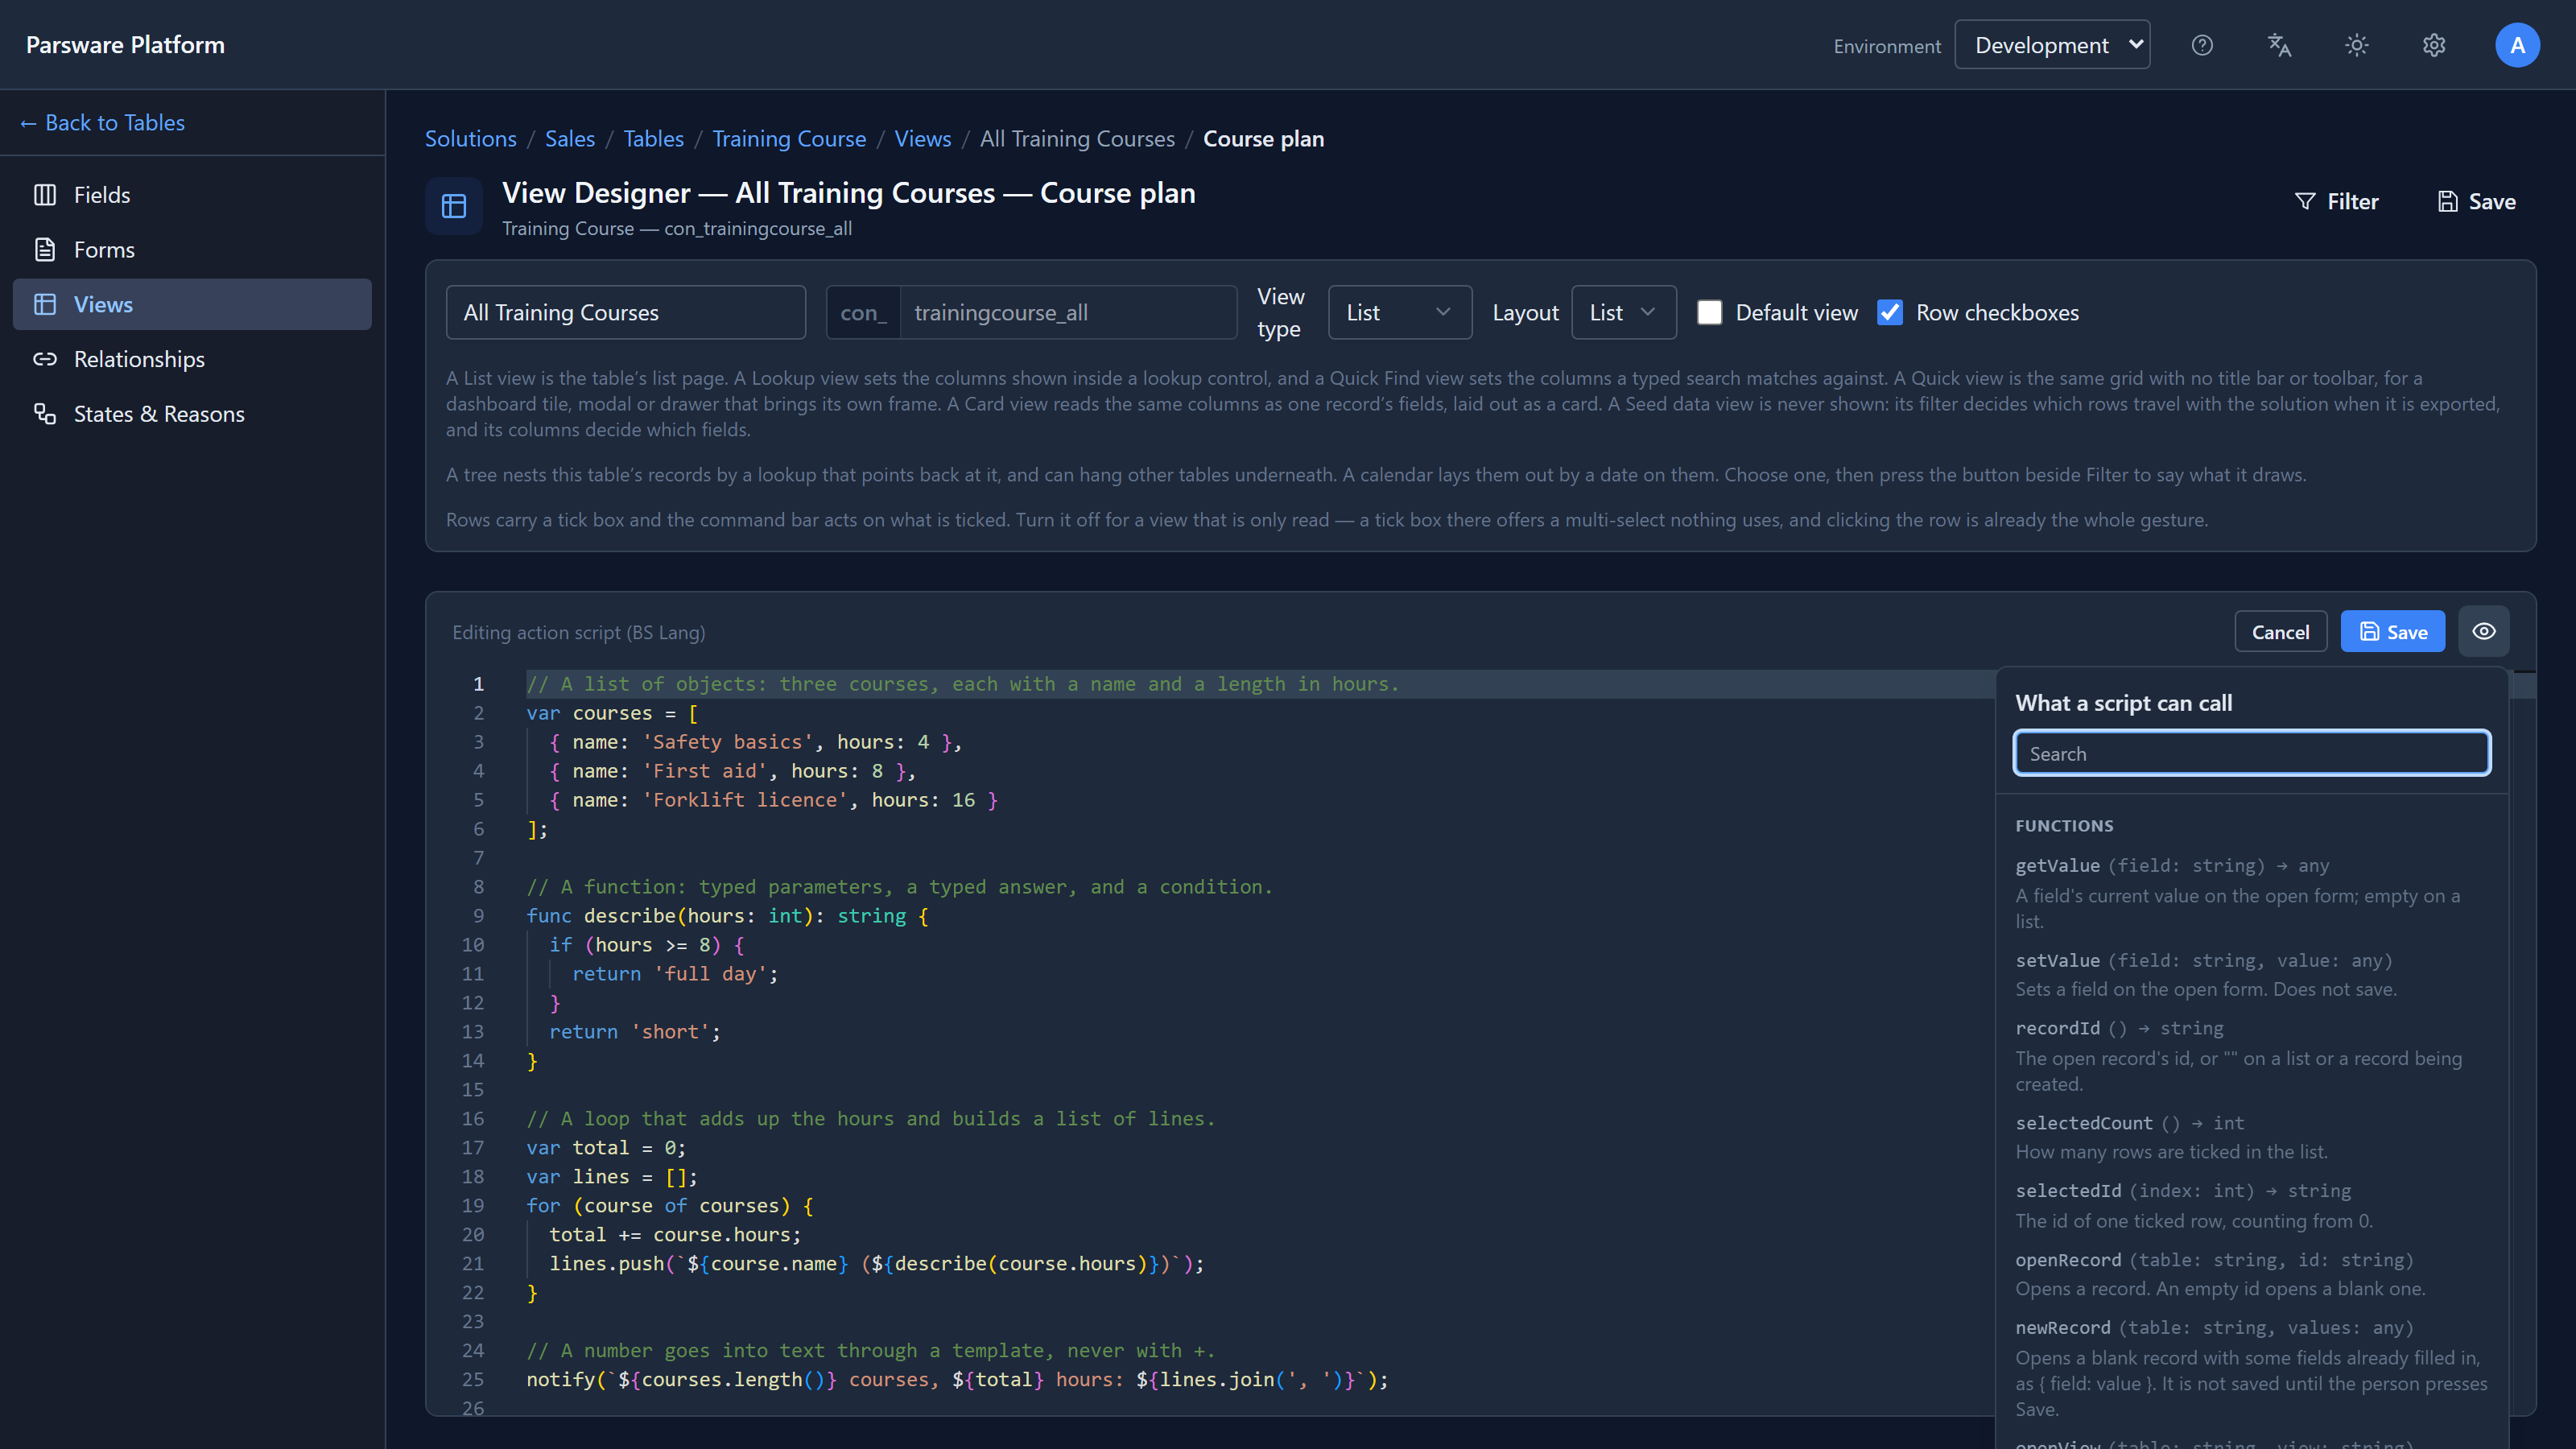Open the Fields section in sidebar

[x=192, y=195]
